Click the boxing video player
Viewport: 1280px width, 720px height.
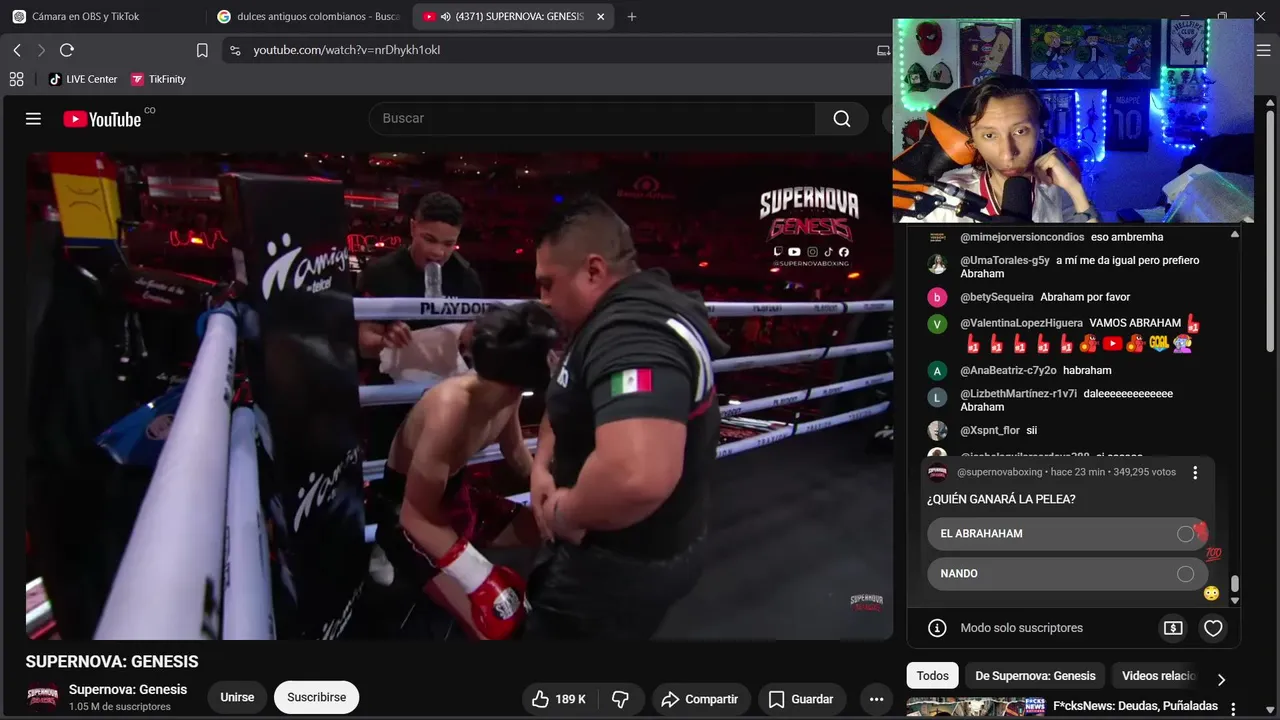[x=459, y=396]
